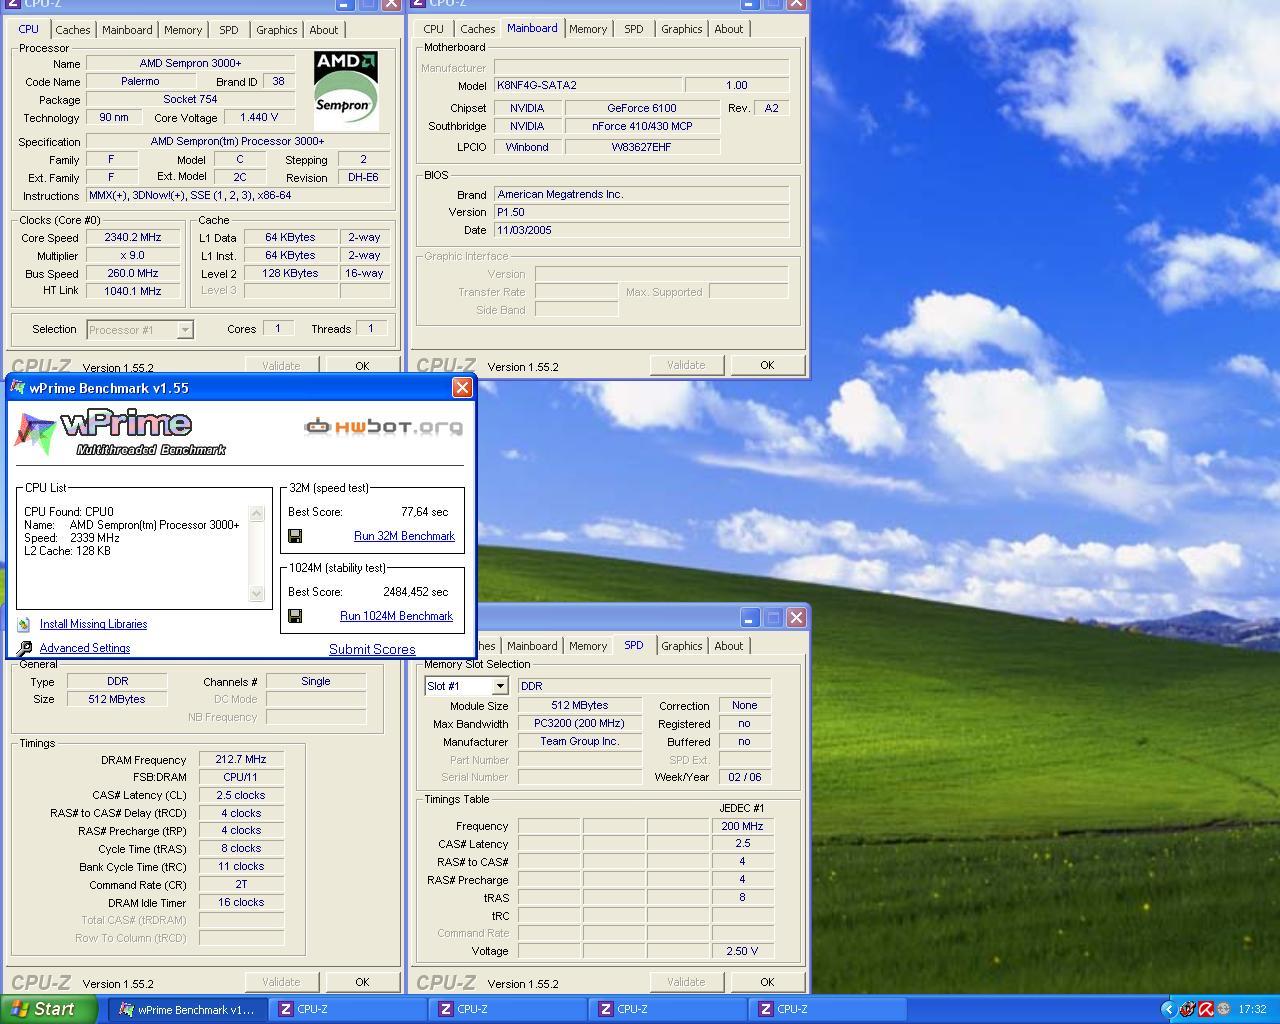Select CPU tab in the Mainboard window
Image resolution: width=1280 pixels, height=1024 pixels.
click(433, 29)
